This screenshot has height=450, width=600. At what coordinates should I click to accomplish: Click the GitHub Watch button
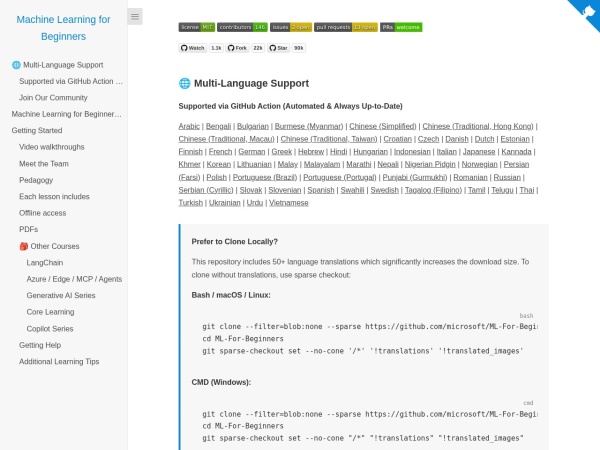pos(192,48)
